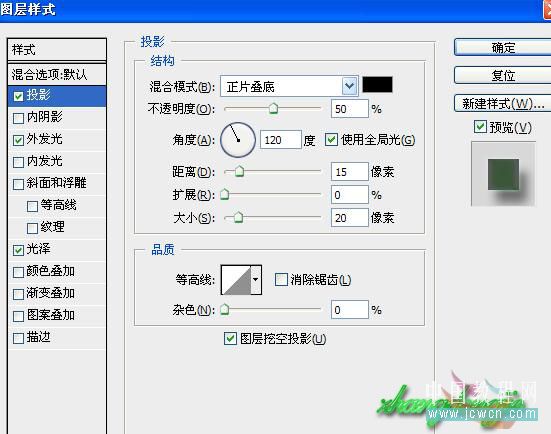Click the 不透明度 slider handle
This screenshot has width=551, height=434.
click(x=273, y=109)
